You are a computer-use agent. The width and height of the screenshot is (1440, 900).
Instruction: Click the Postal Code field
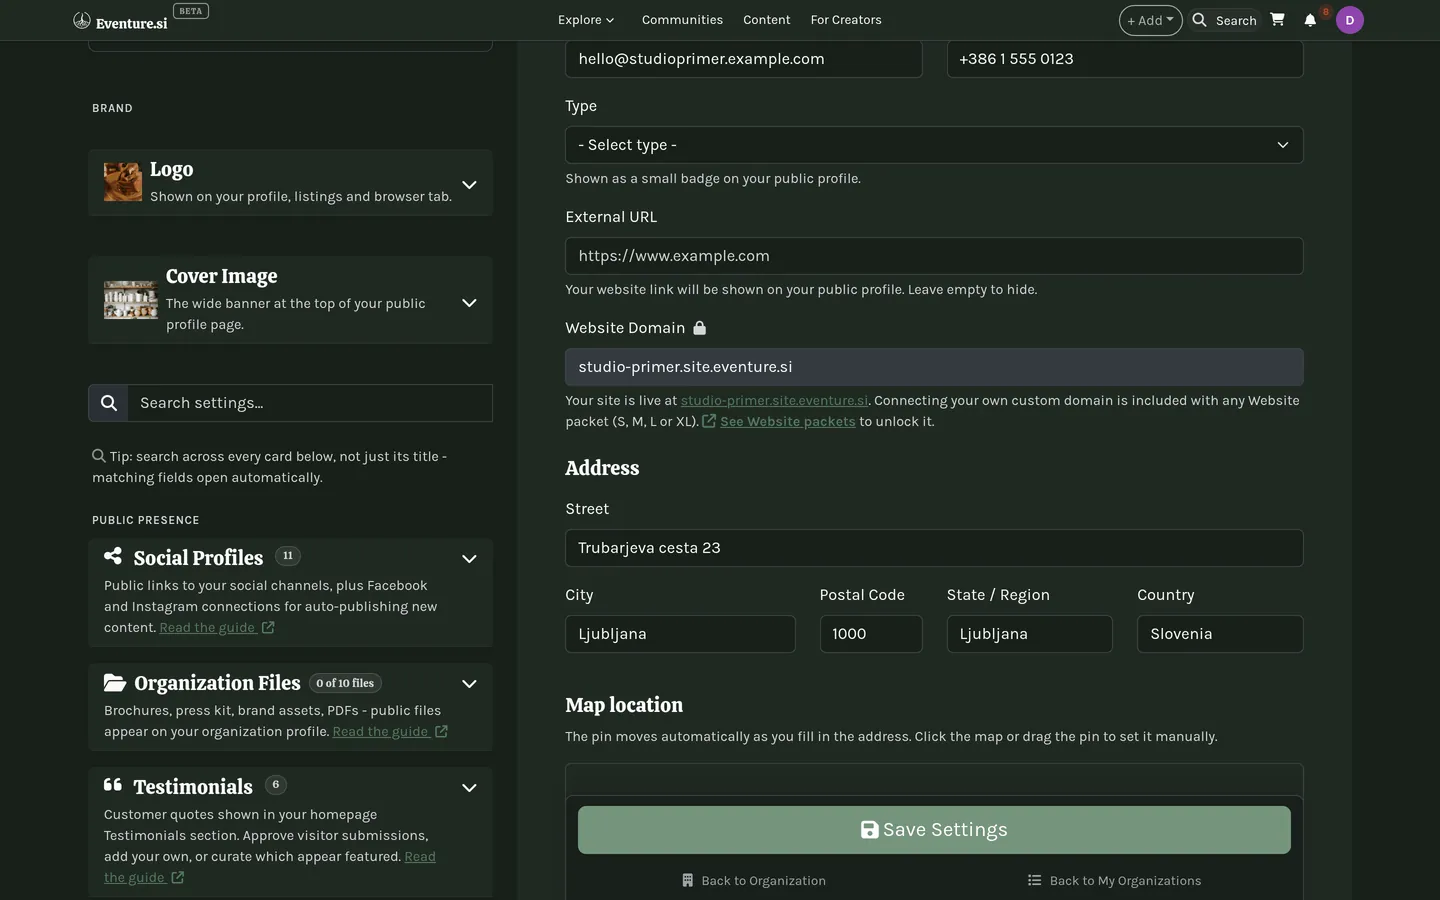[x=871, y=634]
